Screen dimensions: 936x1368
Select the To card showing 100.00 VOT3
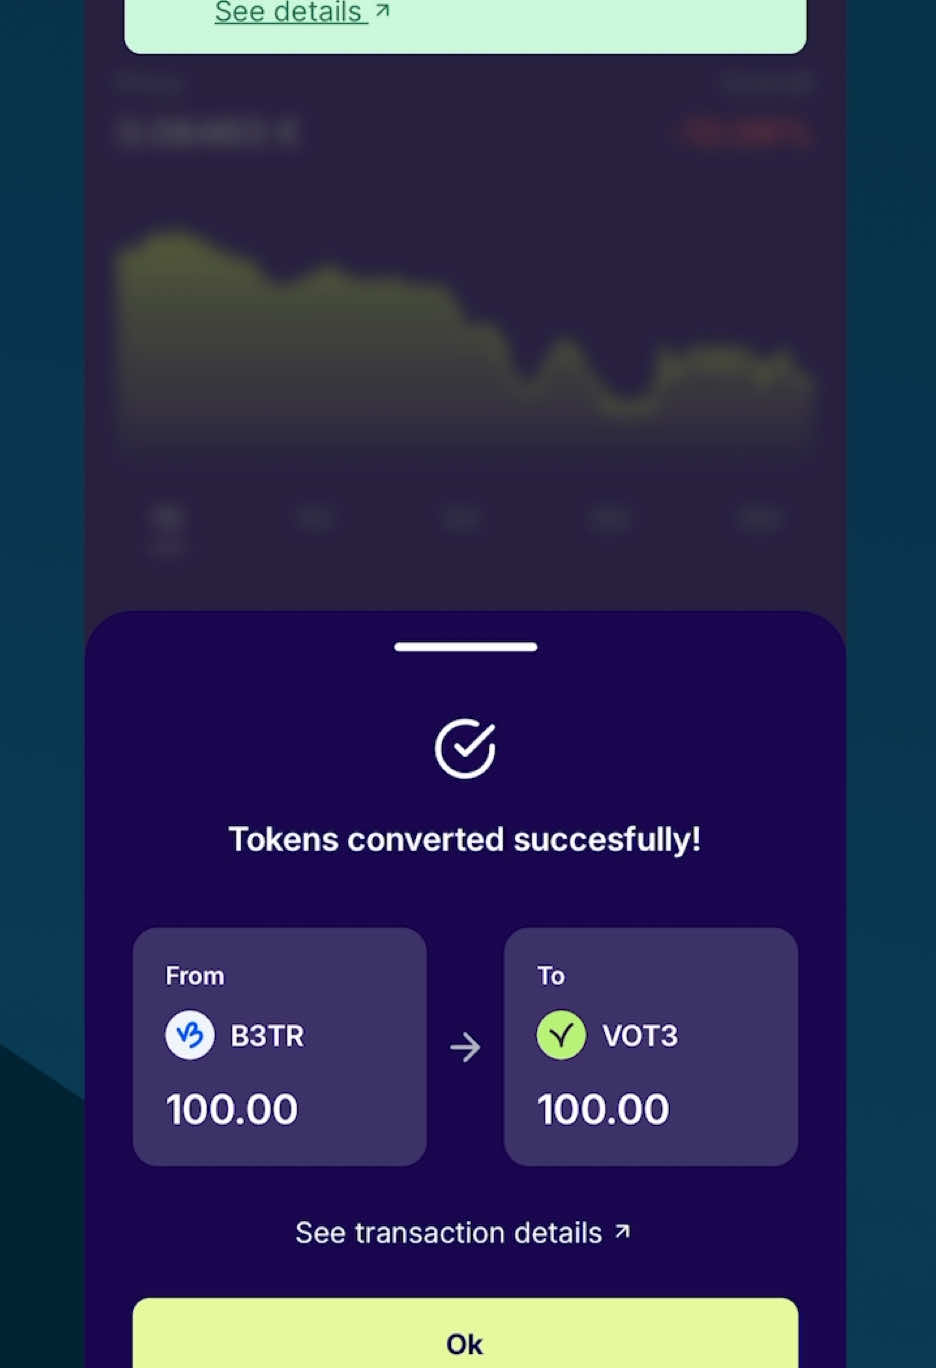[x=651, y=1046]
